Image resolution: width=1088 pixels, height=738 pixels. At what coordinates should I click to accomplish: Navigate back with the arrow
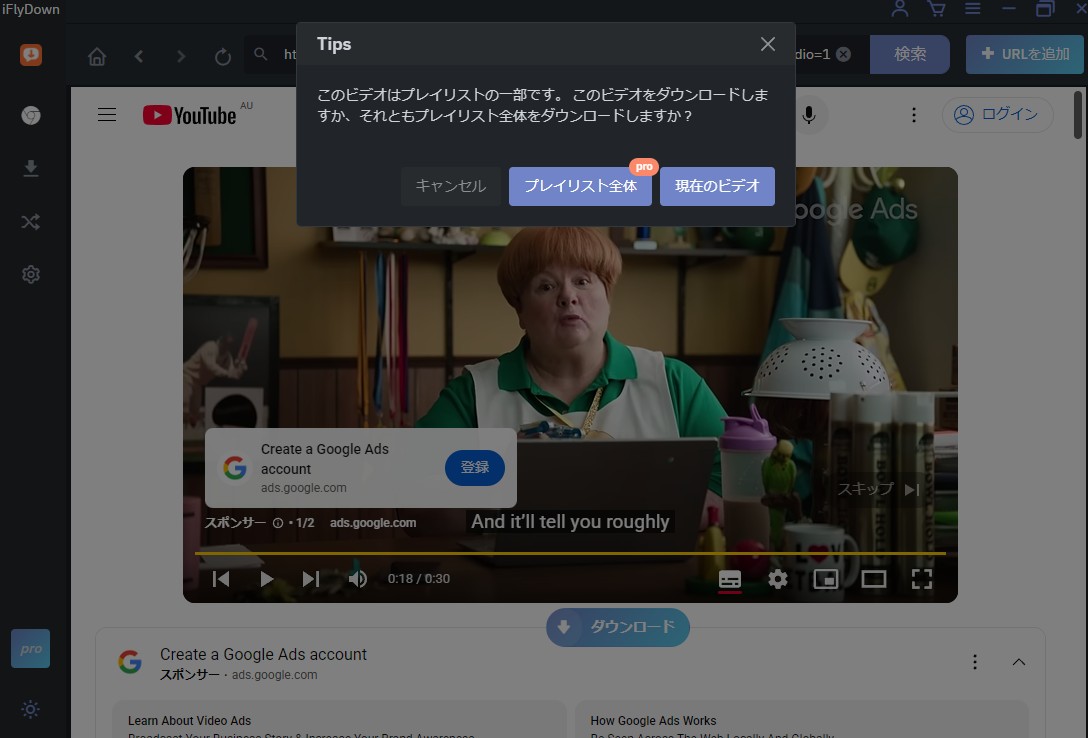pos(139,56)
